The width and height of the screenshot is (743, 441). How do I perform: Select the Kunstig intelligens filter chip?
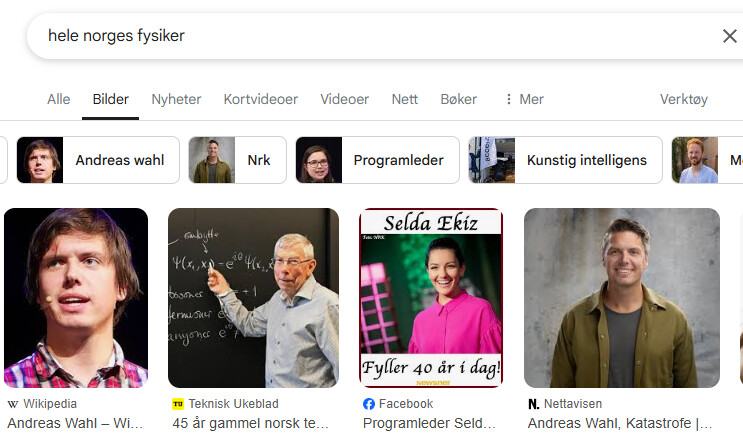pyautogui.click(x=565, y=160)
